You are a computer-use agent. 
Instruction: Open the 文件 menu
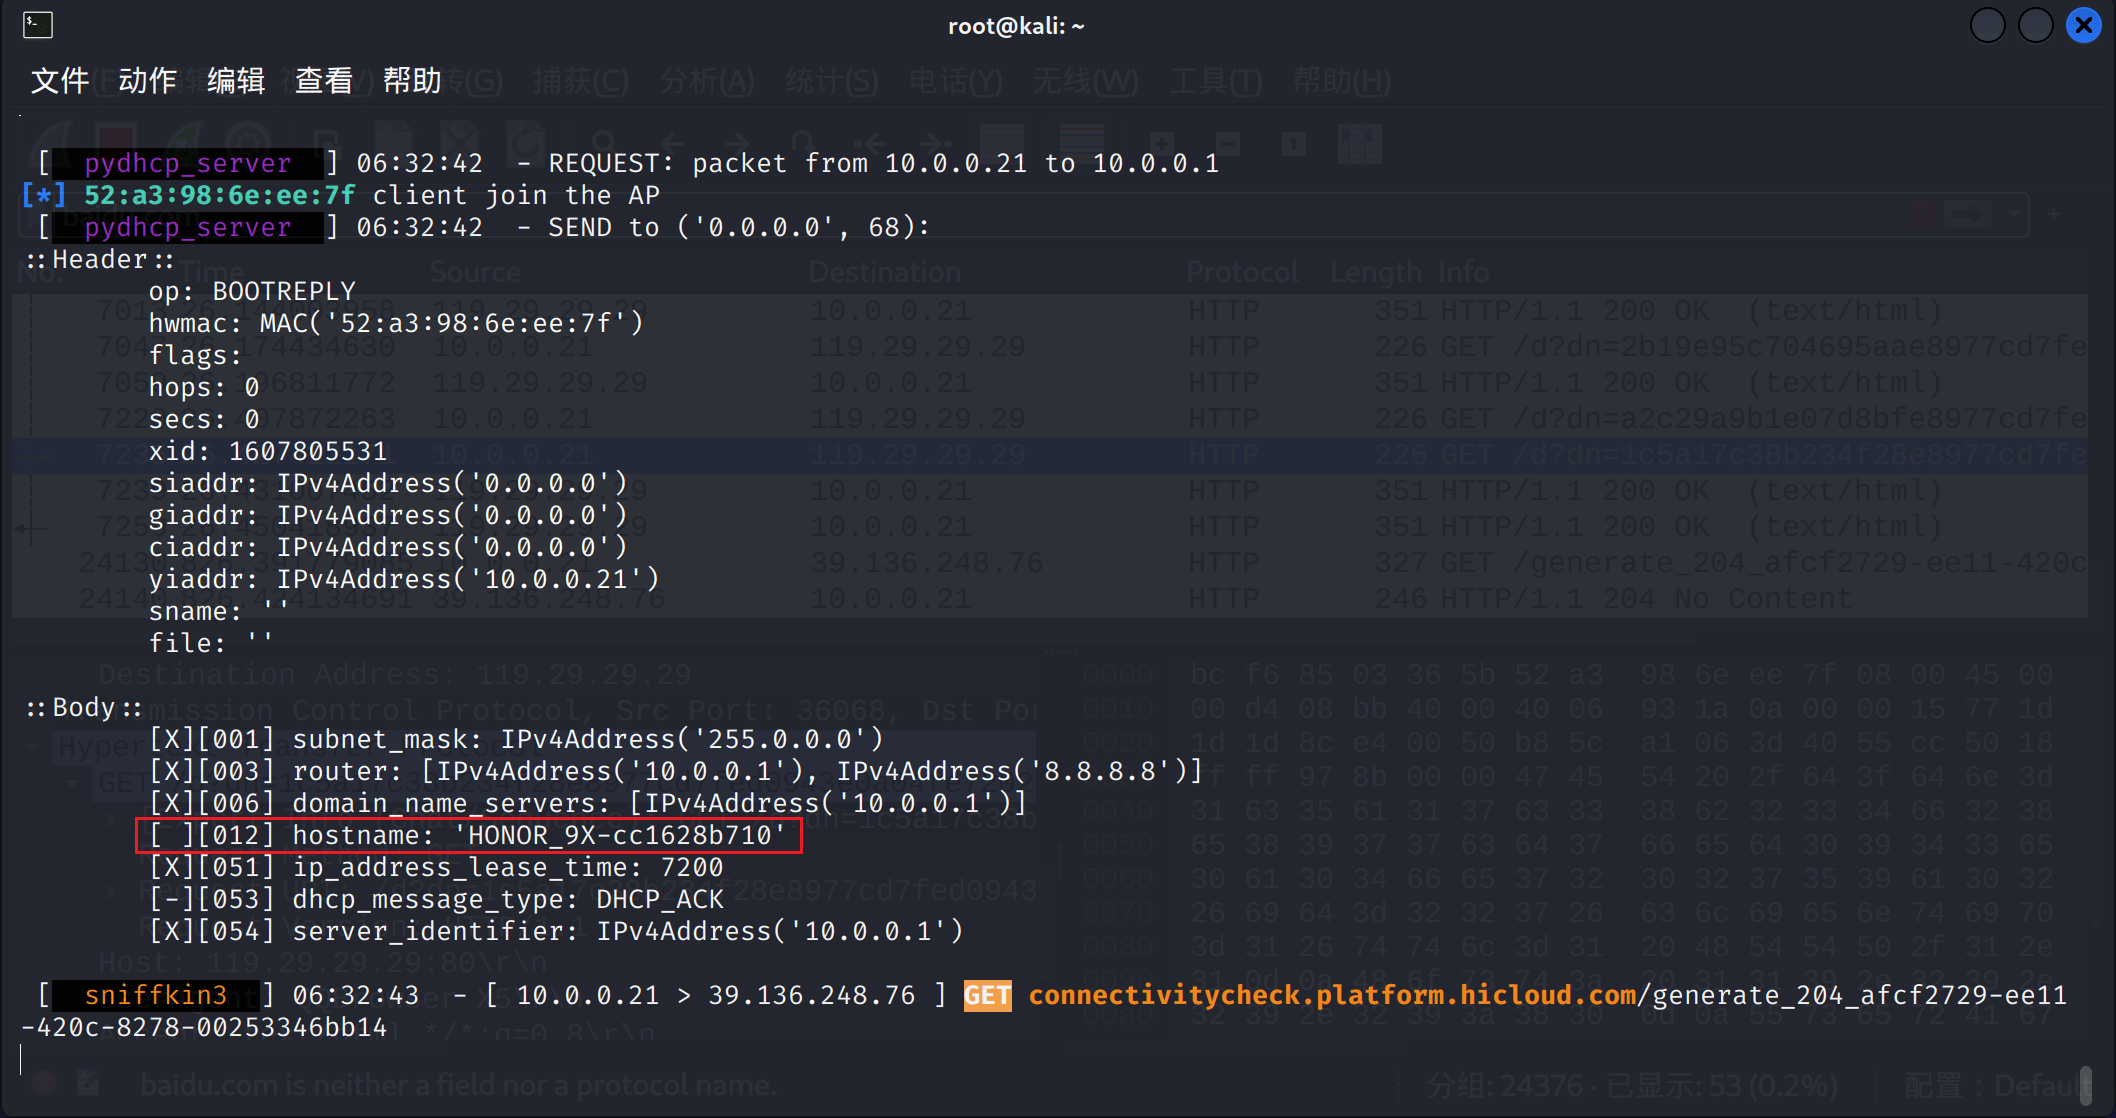click(x=60, y=80)
